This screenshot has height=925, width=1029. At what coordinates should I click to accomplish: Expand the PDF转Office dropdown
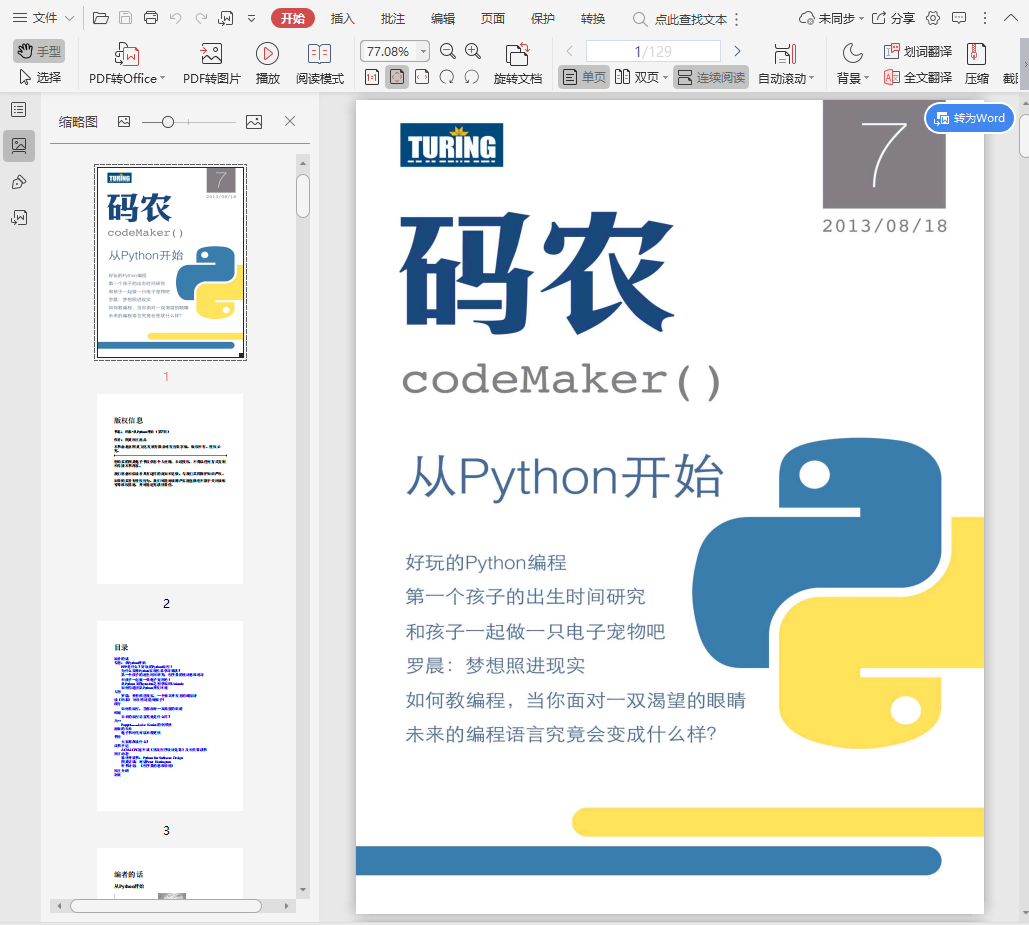162,78
